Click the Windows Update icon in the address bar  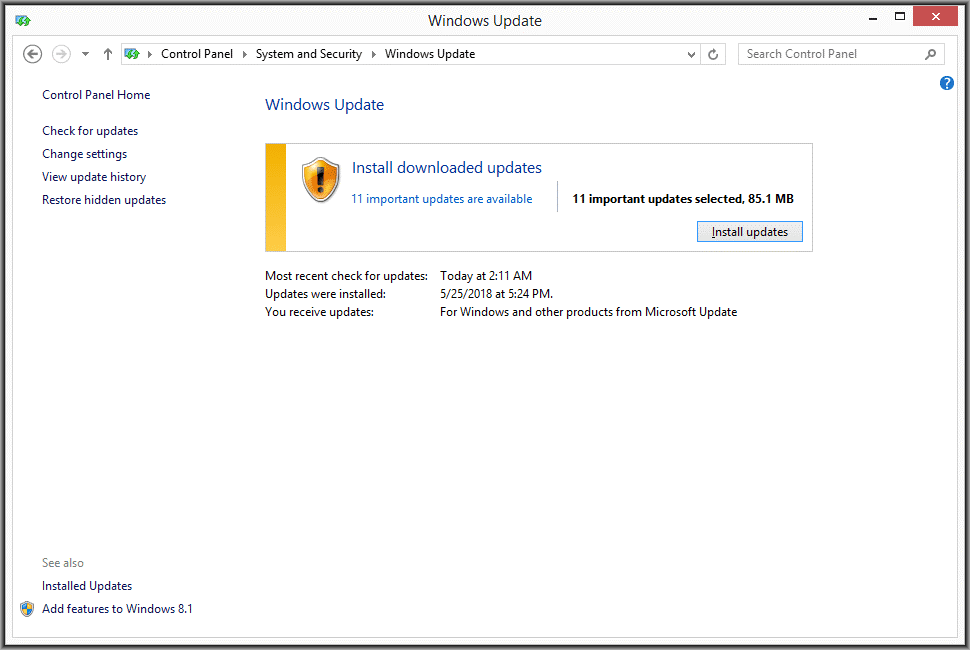(132, 54)
